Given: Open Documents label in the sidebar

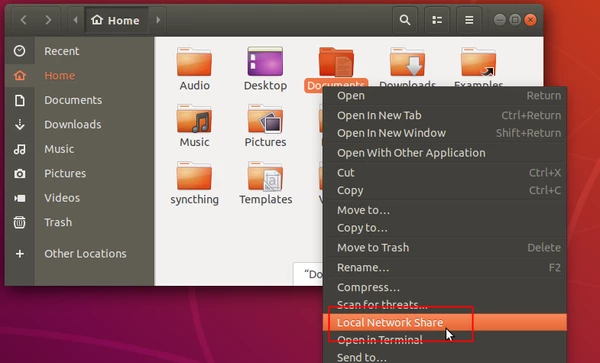Looking at the screenshot, I should (x=73, y=100).
